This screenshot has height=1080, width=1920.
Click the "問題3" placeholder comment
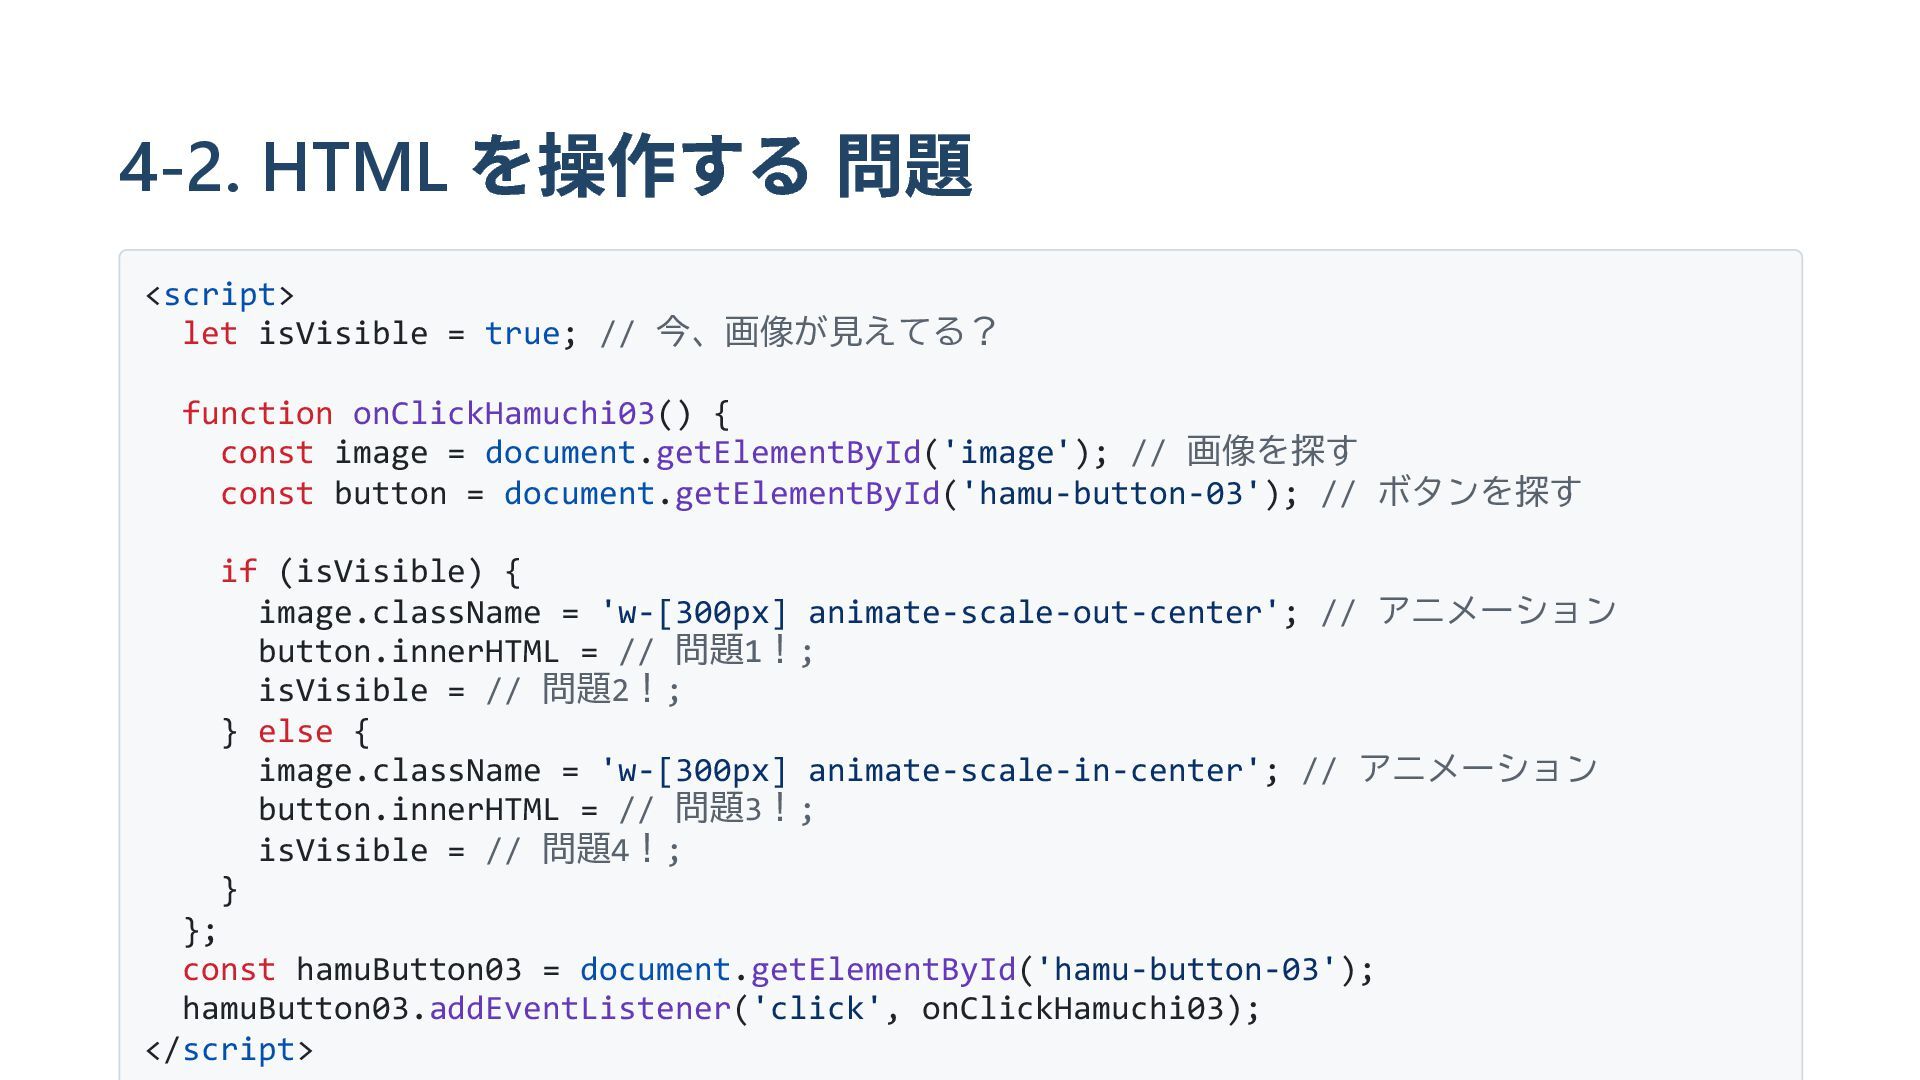click(x=717, y=810)
